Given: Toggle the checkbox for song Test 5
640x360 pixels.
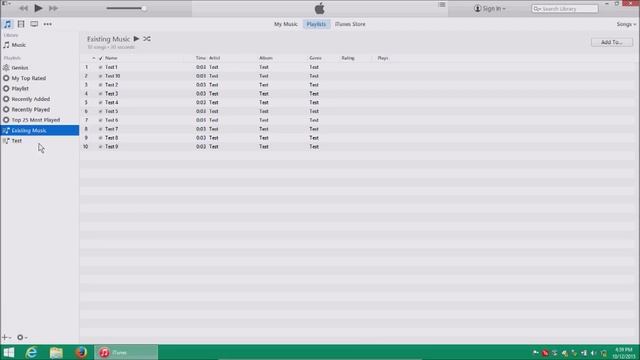Looking at the screenshot, I should click(100, 111).
